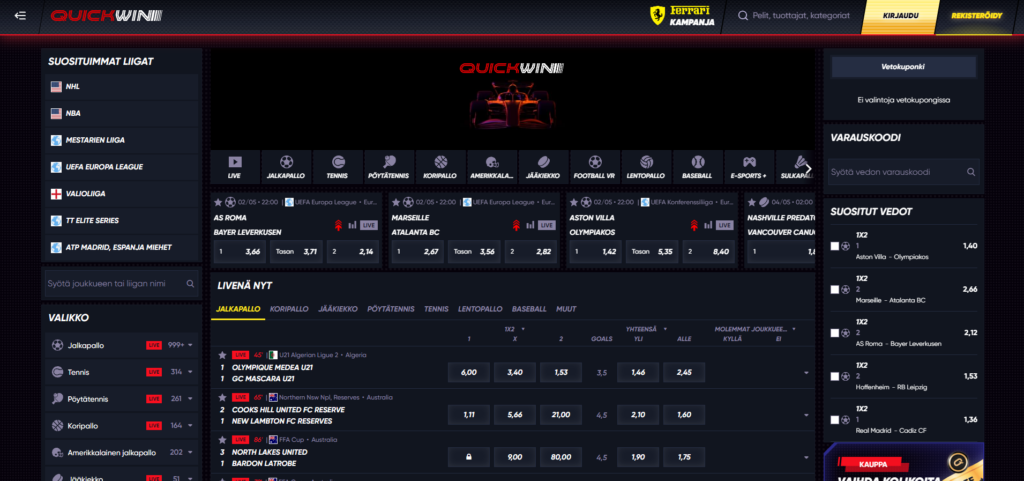The image size is (1024, 481).
Task: Check the Marseille - Atalanta BC popular bet
Action: (x=835, y=289)
